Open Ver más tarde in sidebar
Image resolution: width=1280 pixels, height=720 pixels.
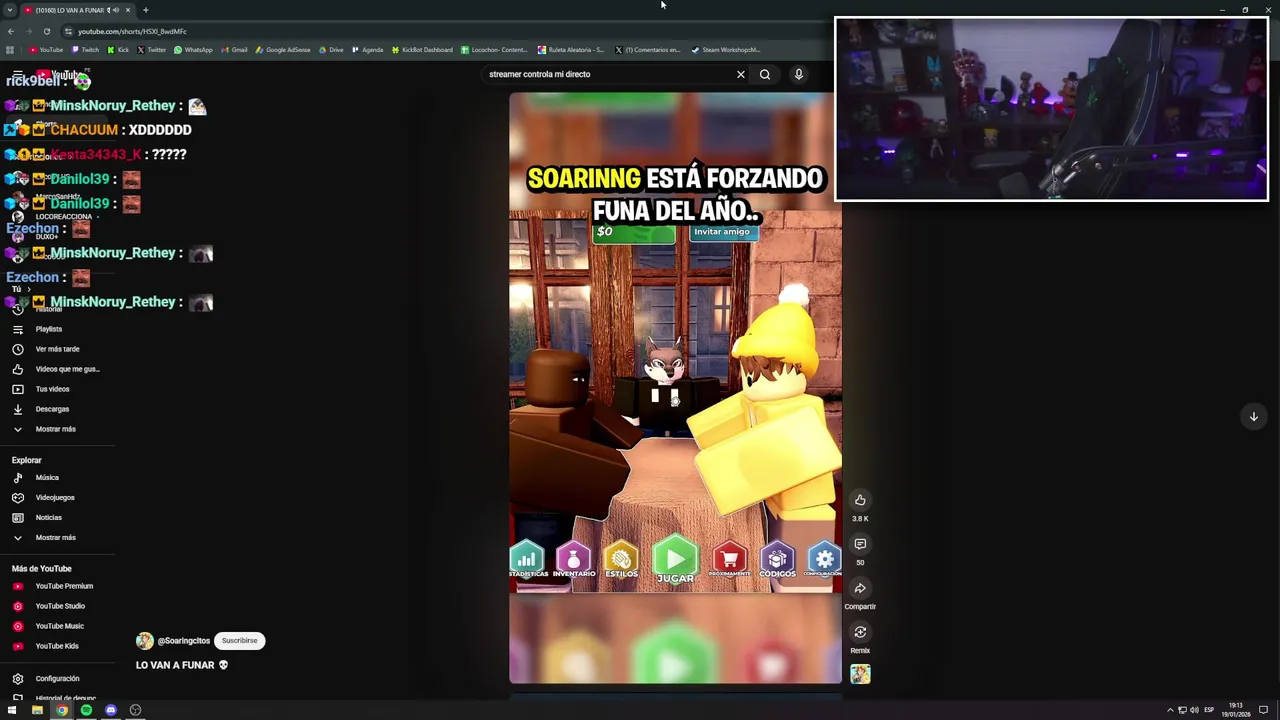pyautogui.click(x=57, y=349)
